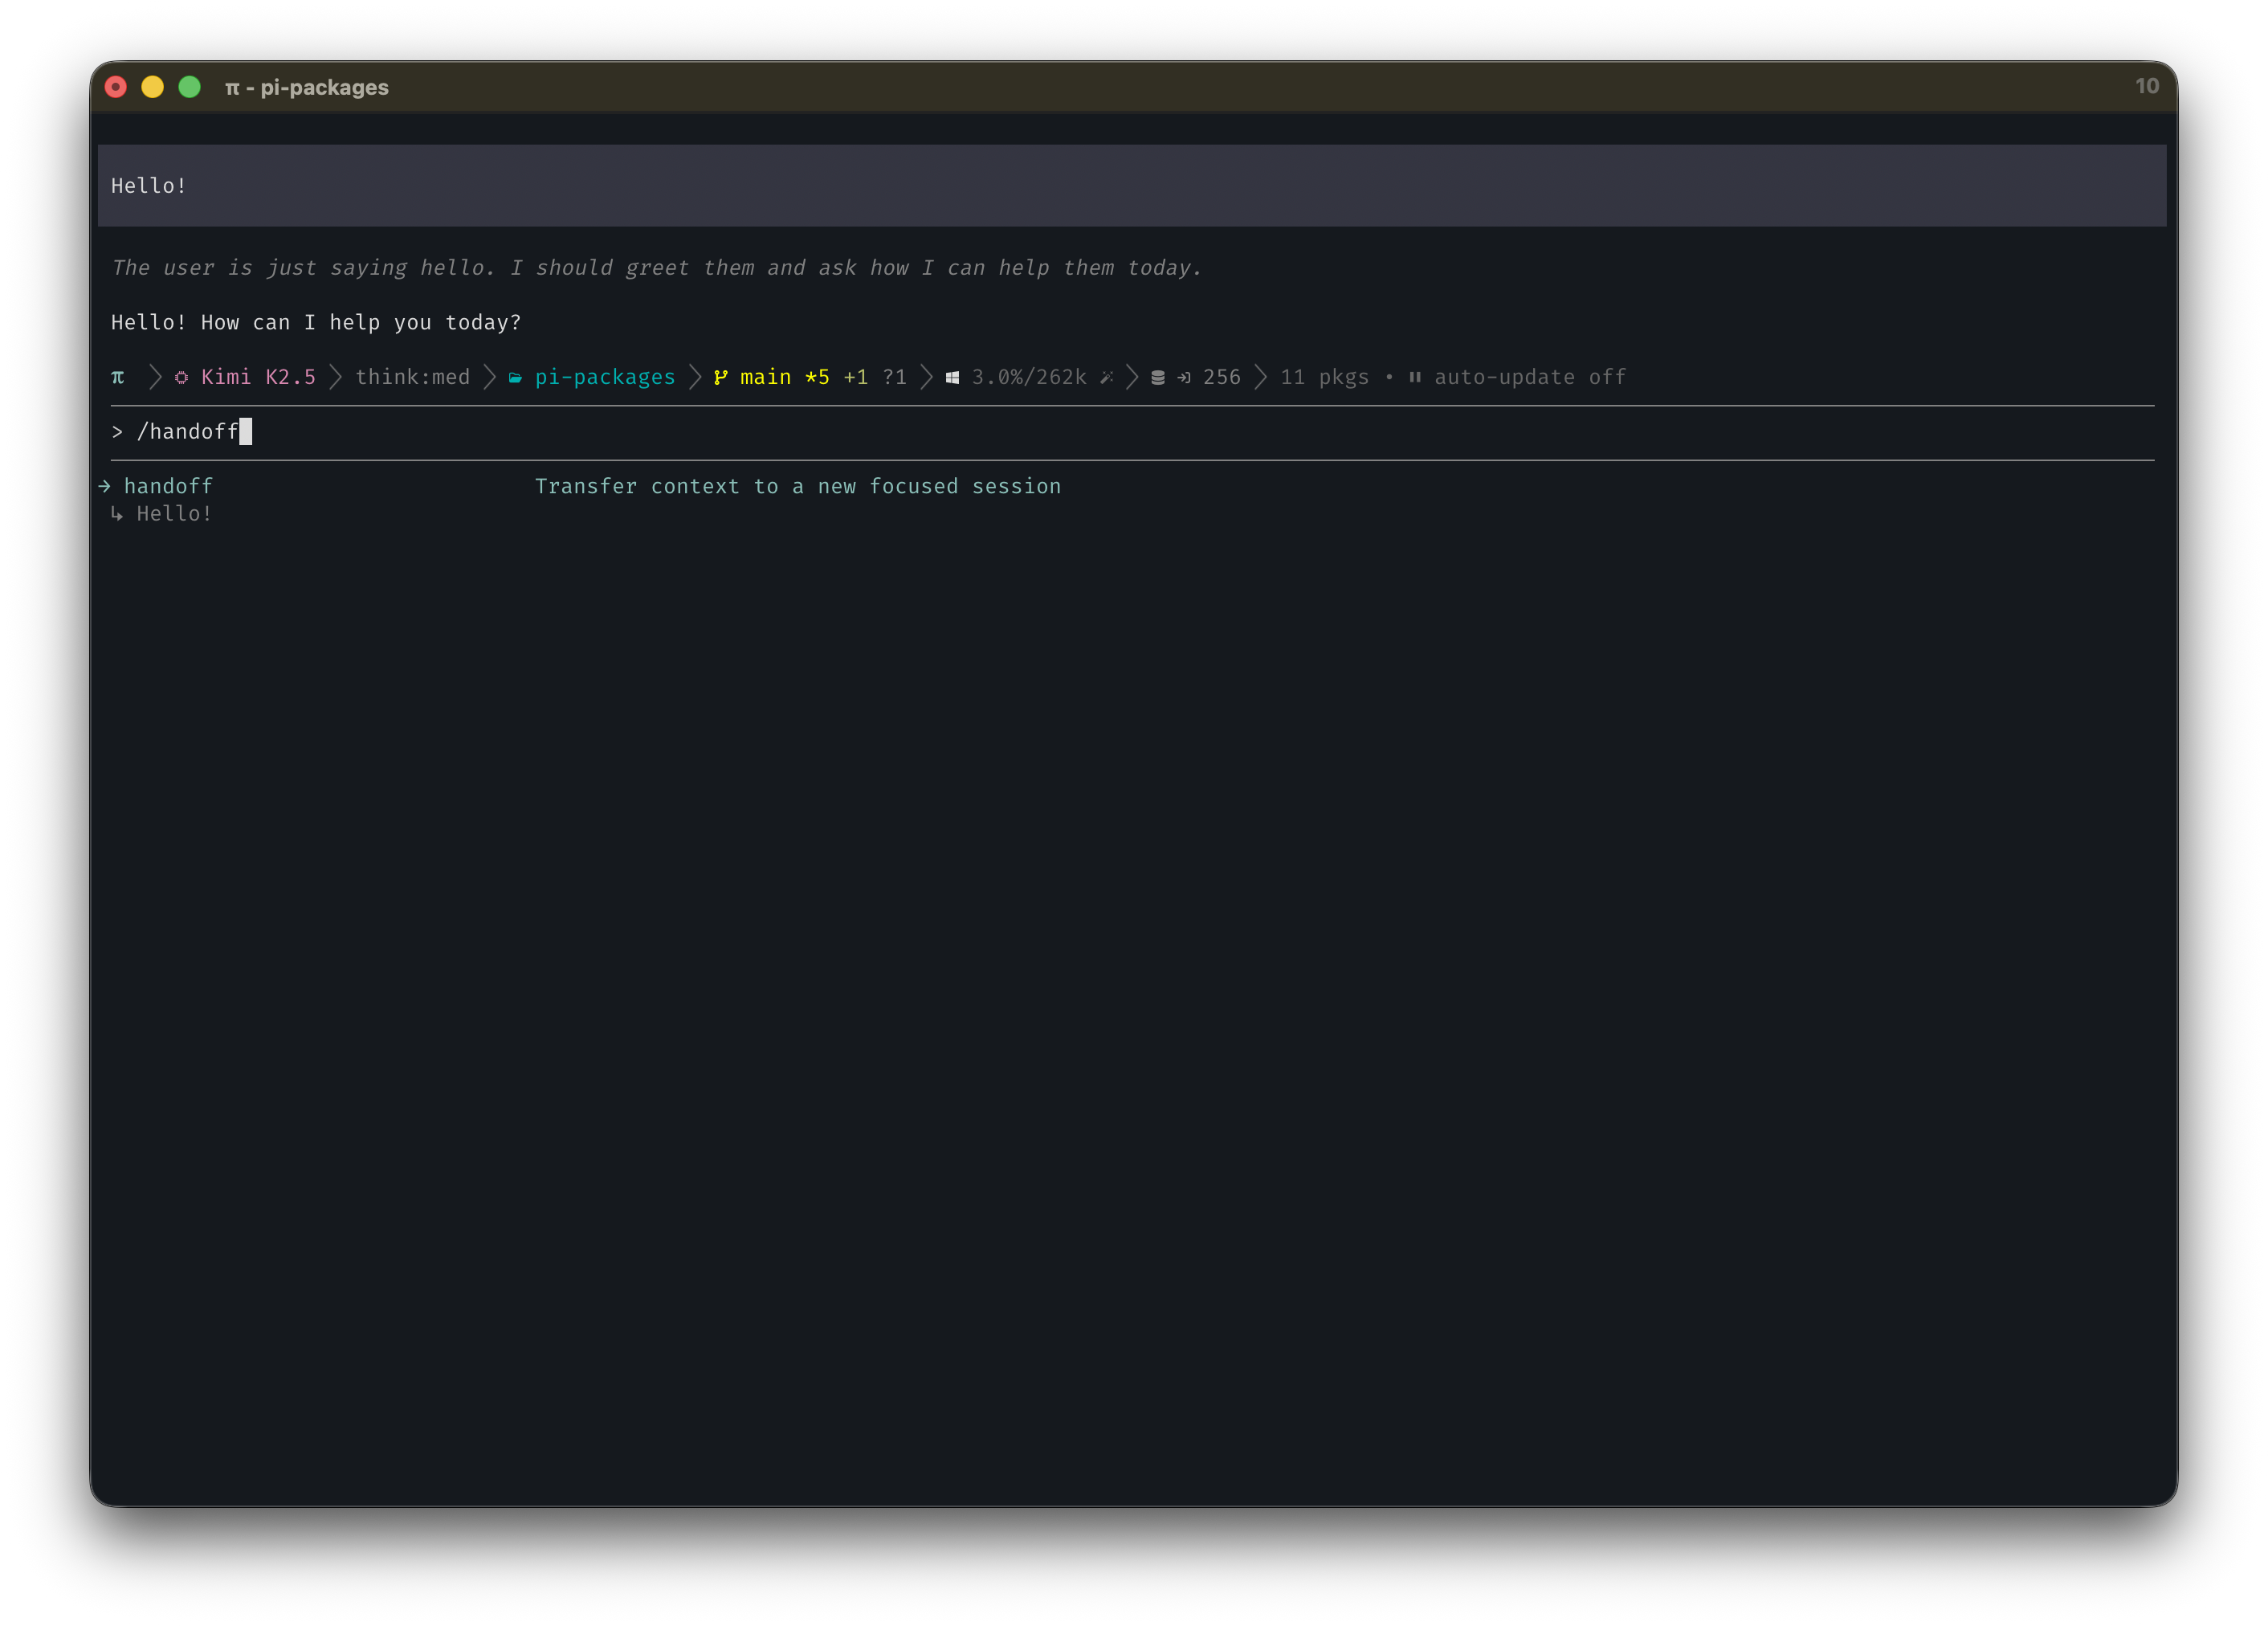Click the prompt > symbol
Image resolution: width=2268 pixels, height=1626 pixels.
[x=117, y=432]
